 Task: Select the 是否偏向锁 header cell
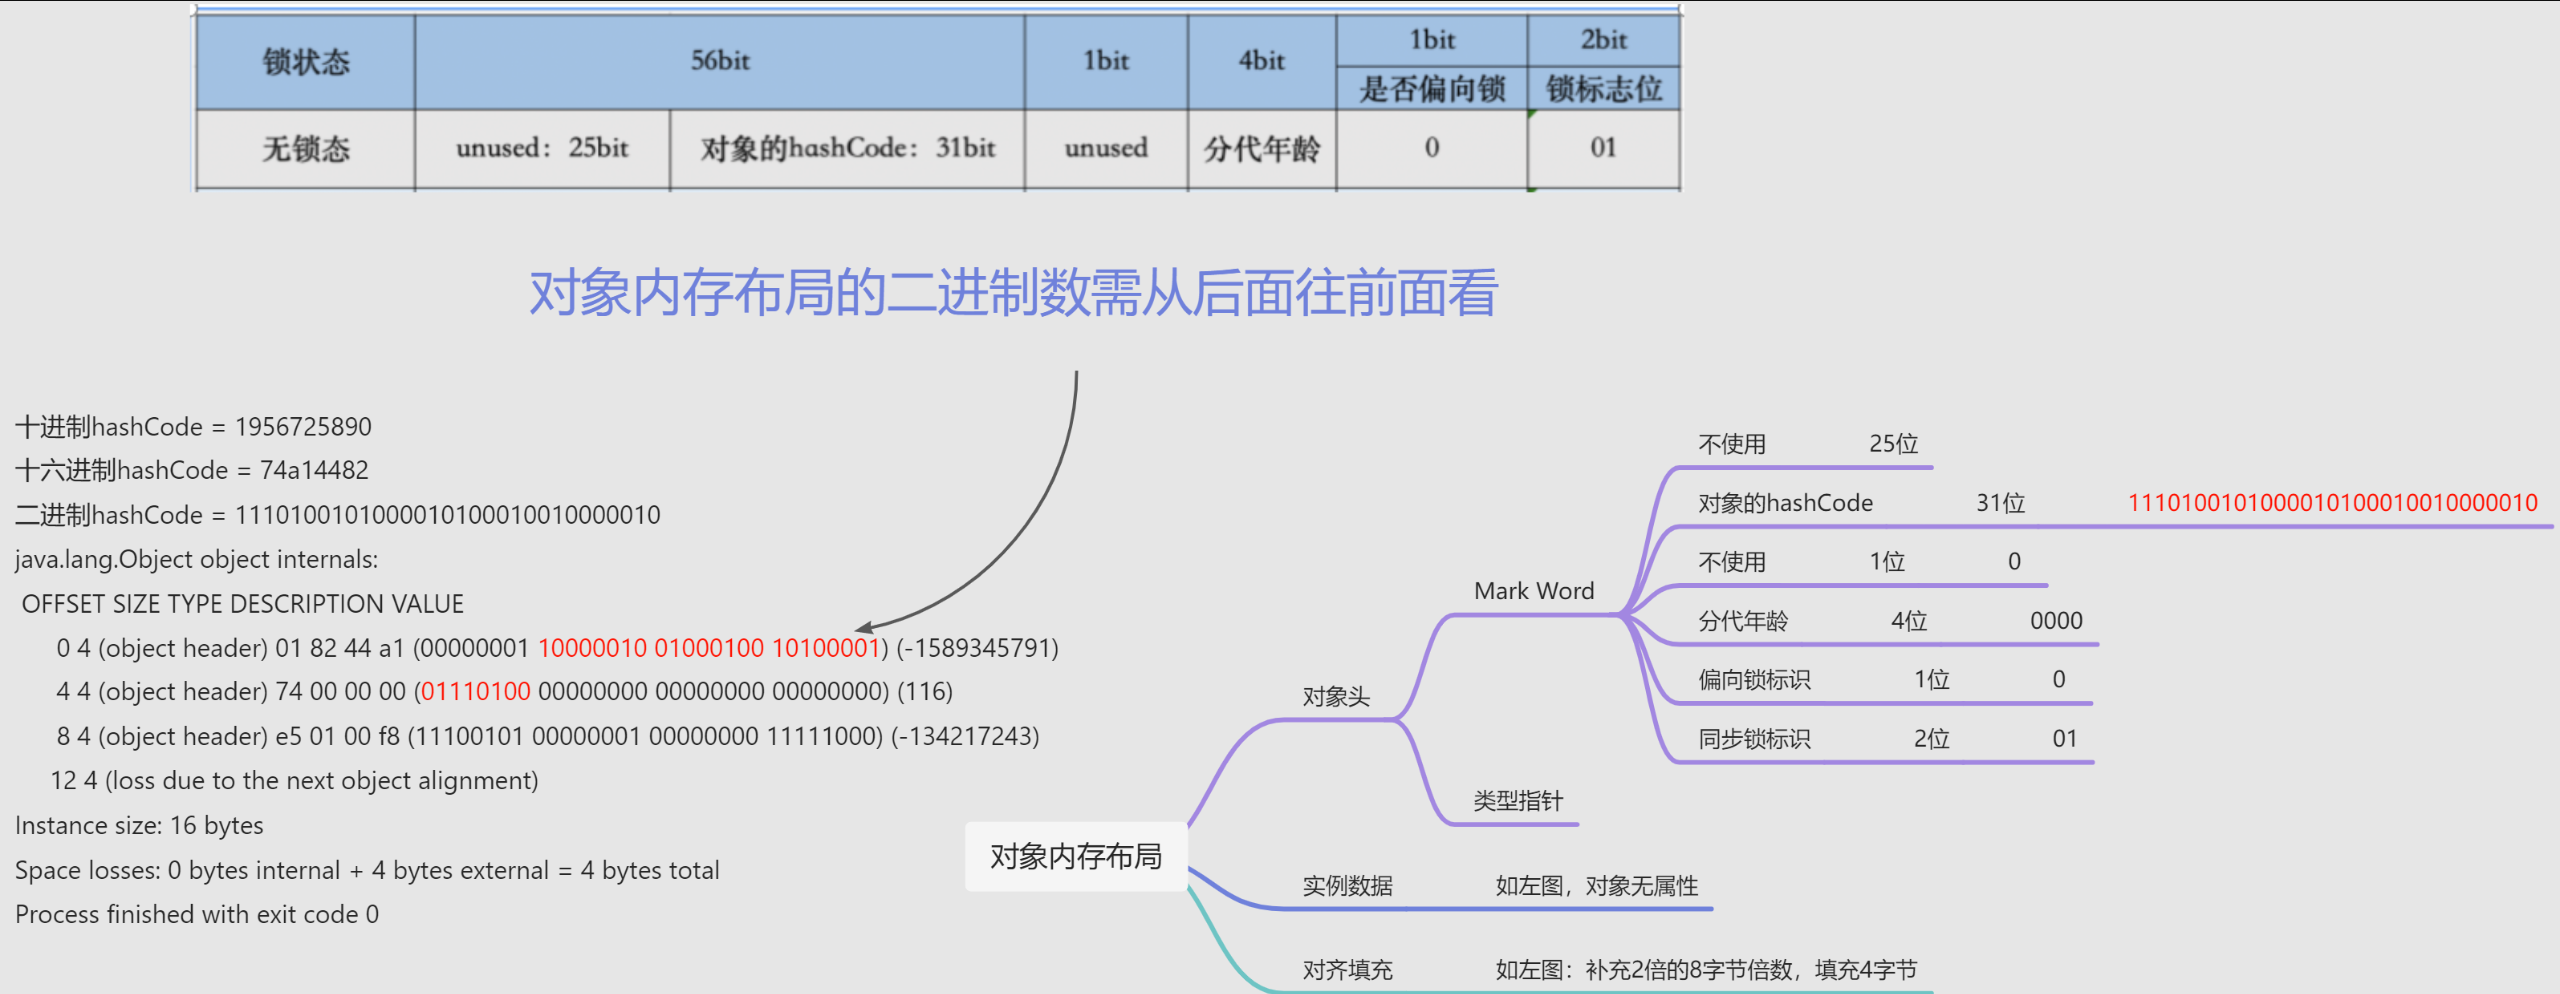[1431, 89]
